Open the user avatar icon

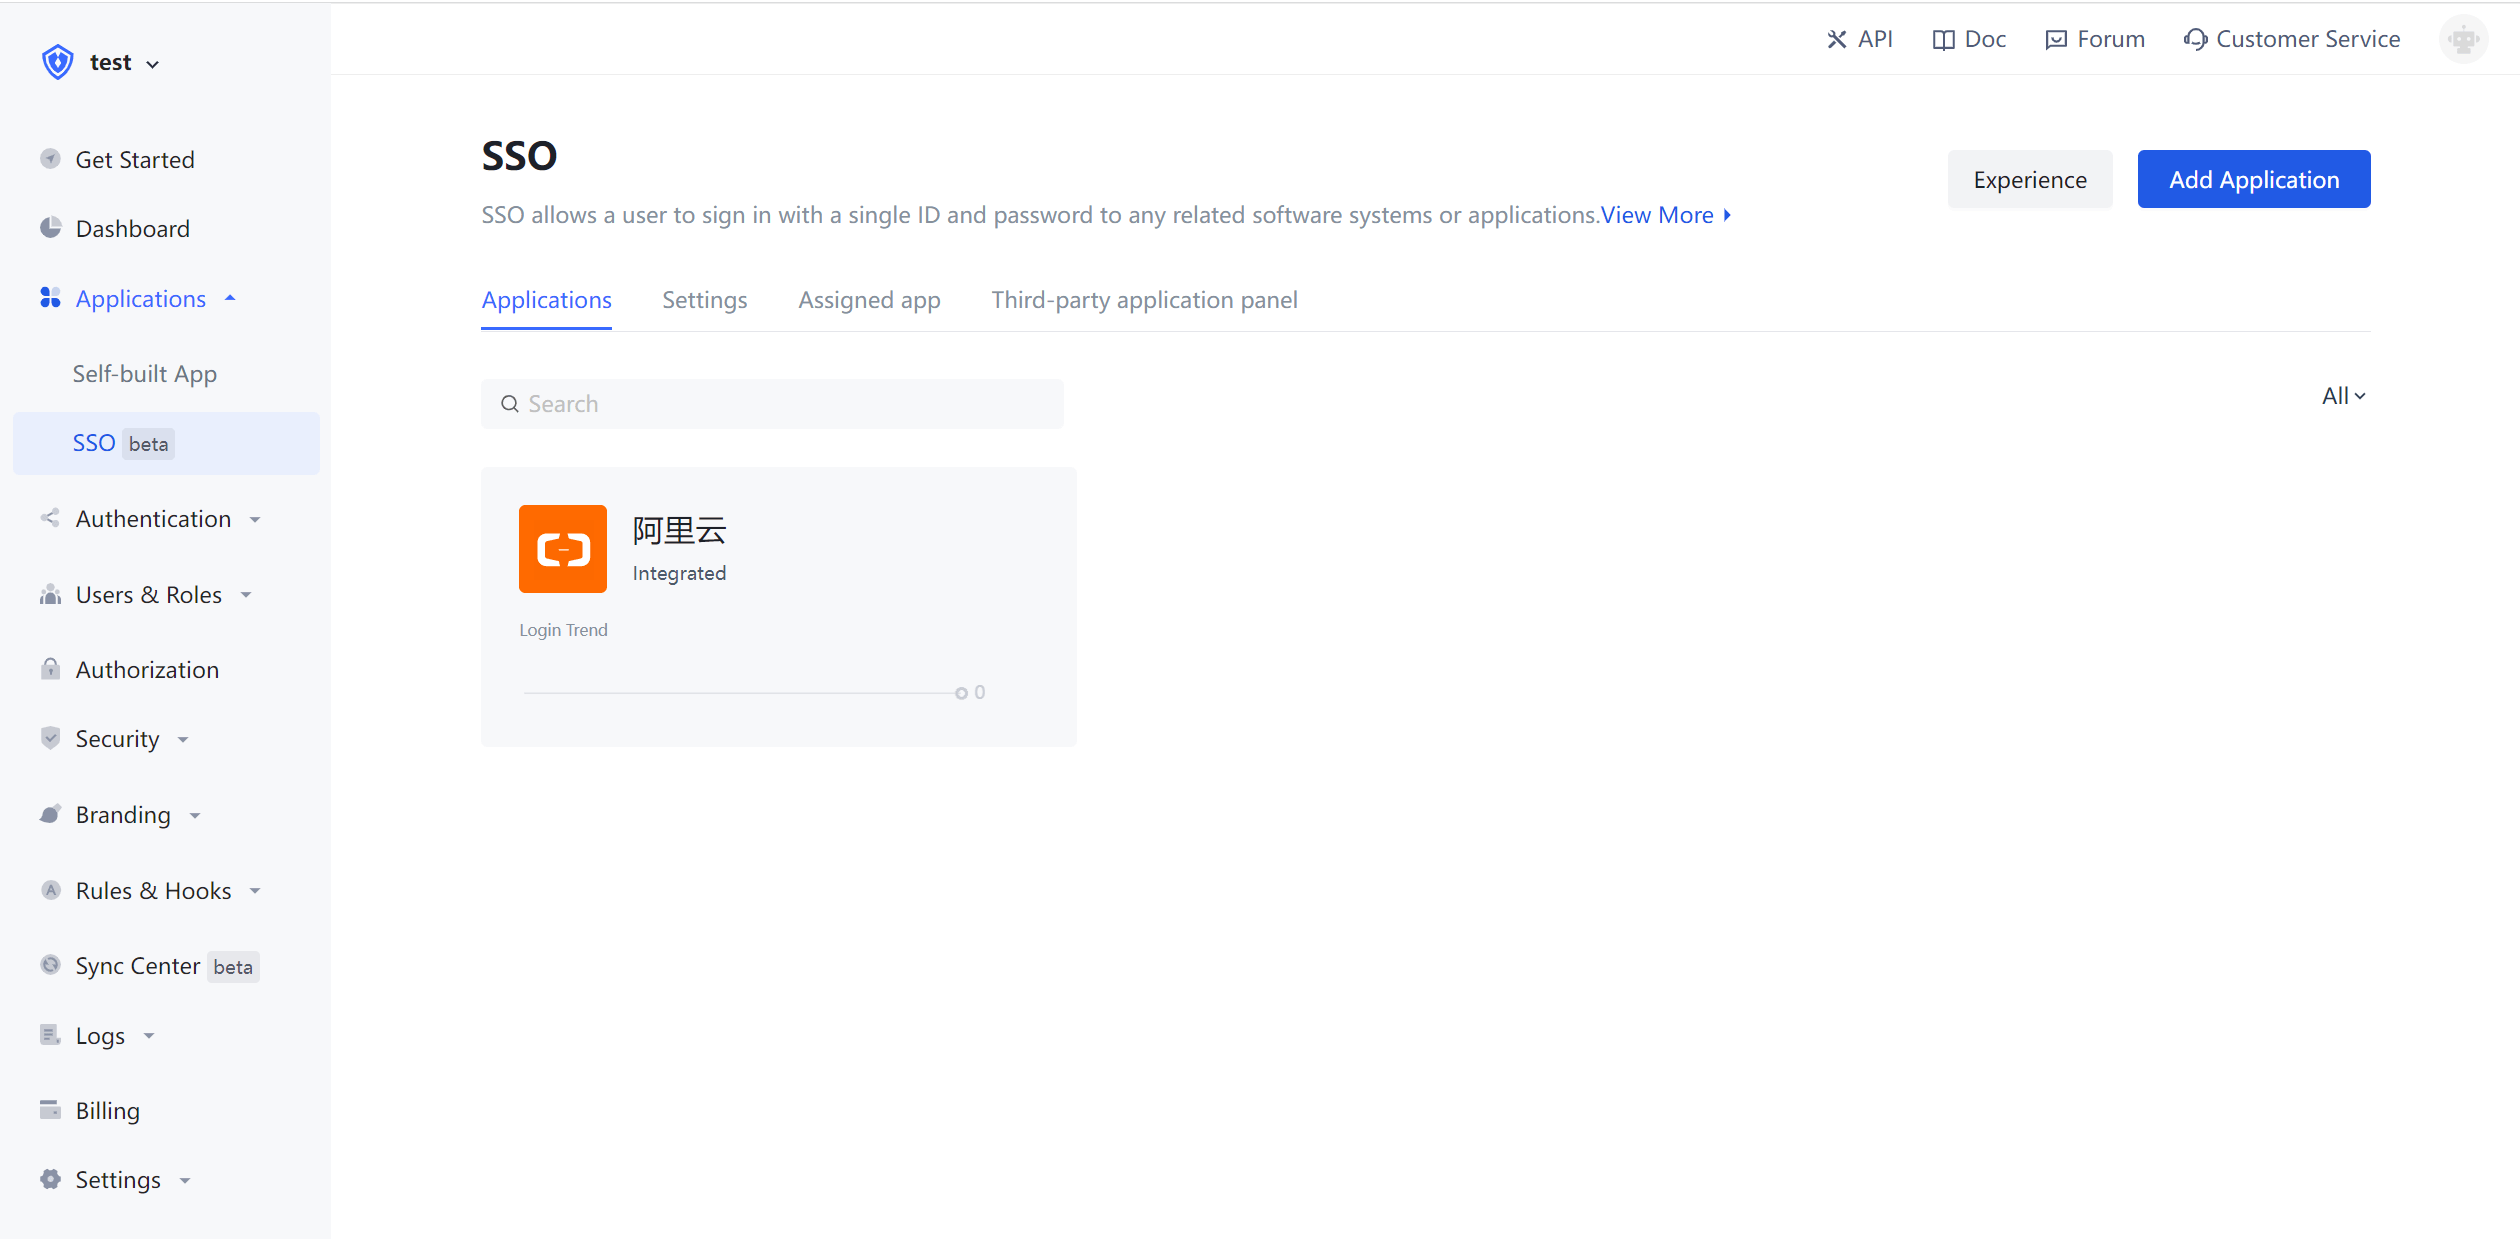tap(2462, 39)
